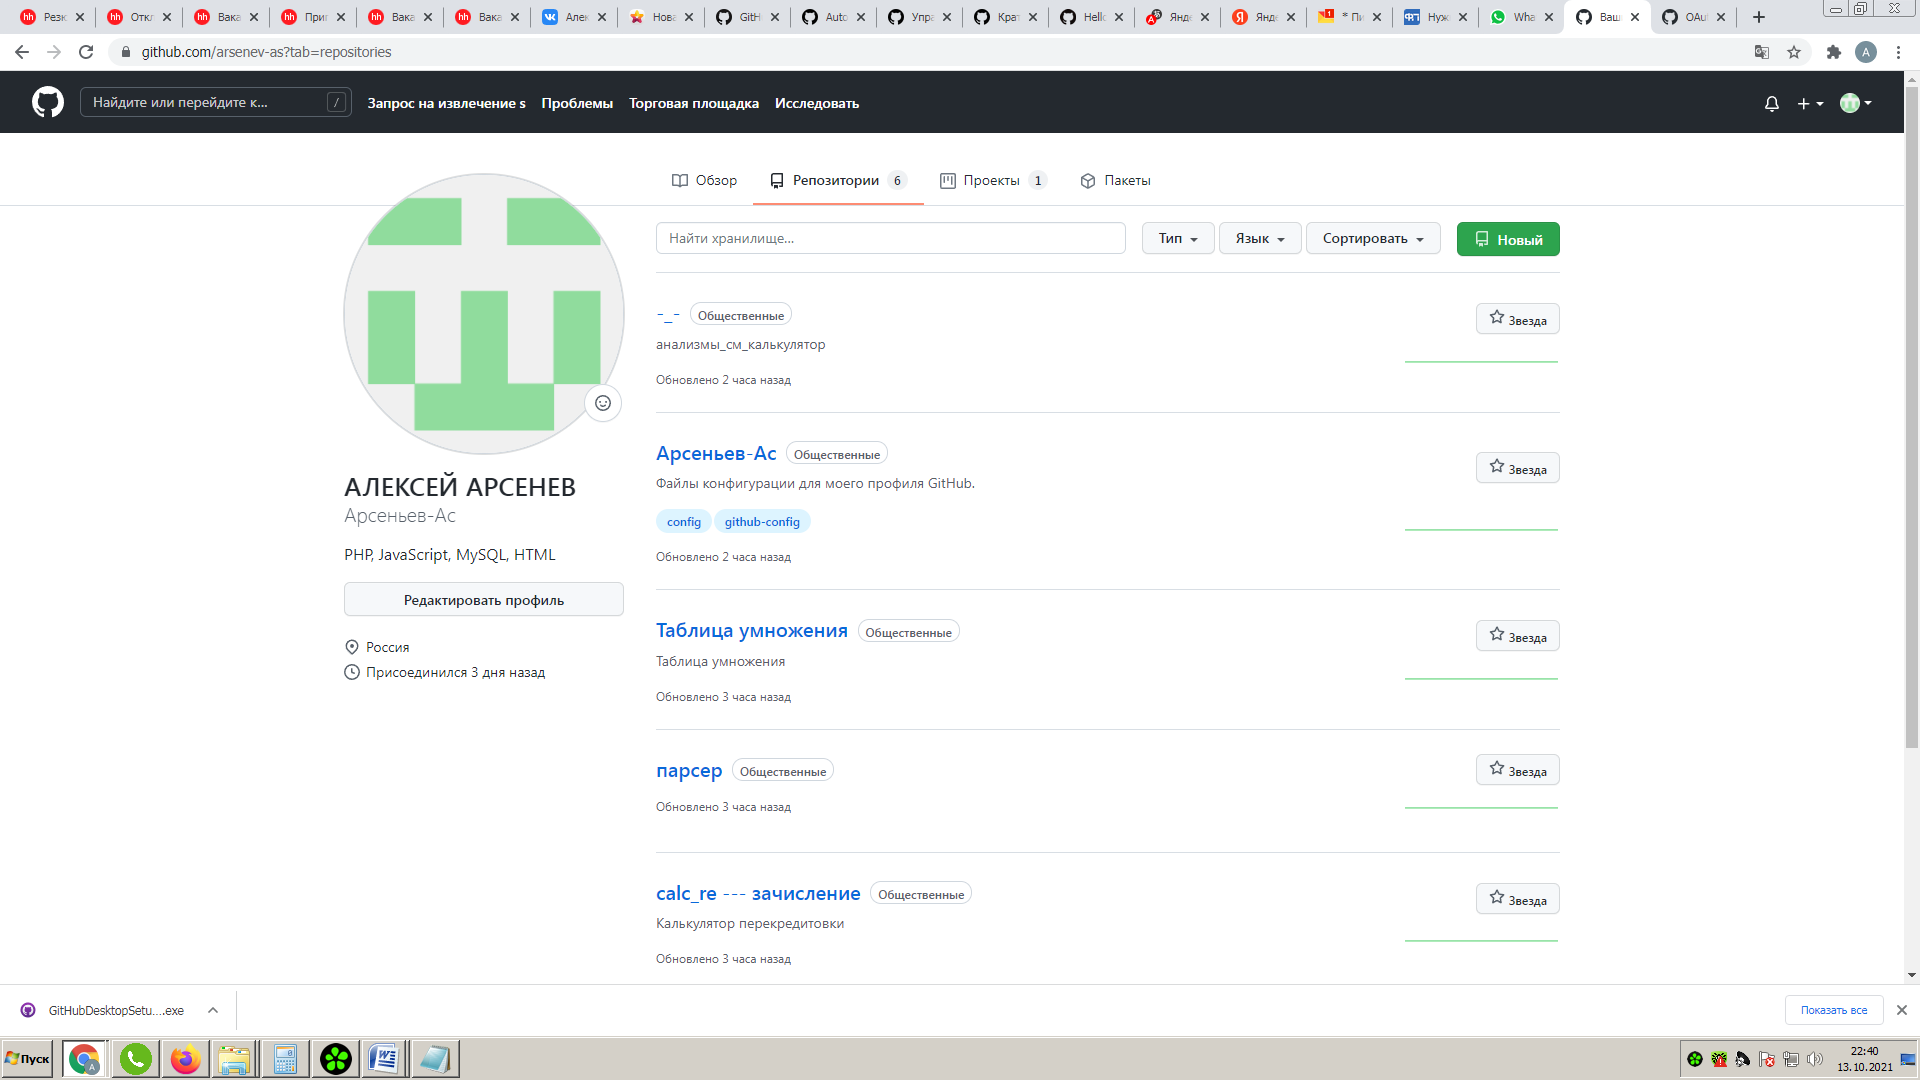Click the profile avatar image
Image resolution: width=1920 pixels, height=1080 pixels.
pyautogui.click(x=484, y=314)
